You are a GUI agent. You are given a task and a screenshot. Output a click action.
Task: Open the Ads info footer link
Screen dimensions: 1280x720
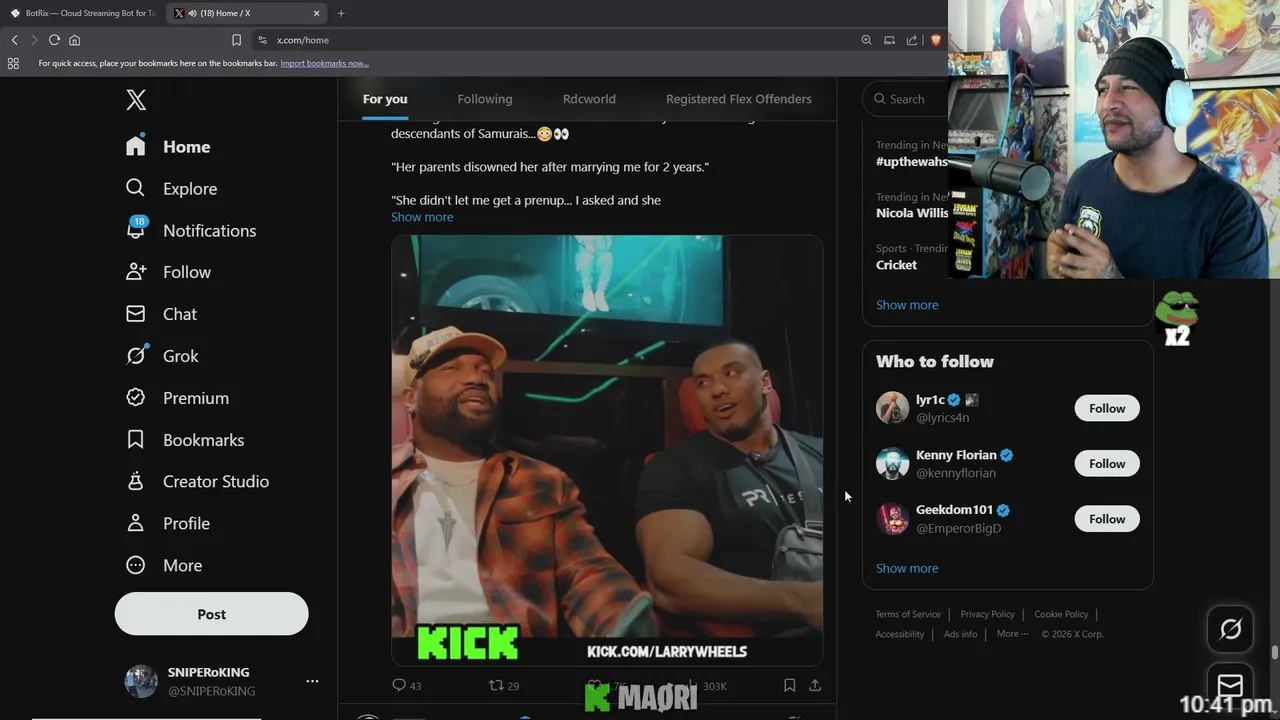(960, 634)
